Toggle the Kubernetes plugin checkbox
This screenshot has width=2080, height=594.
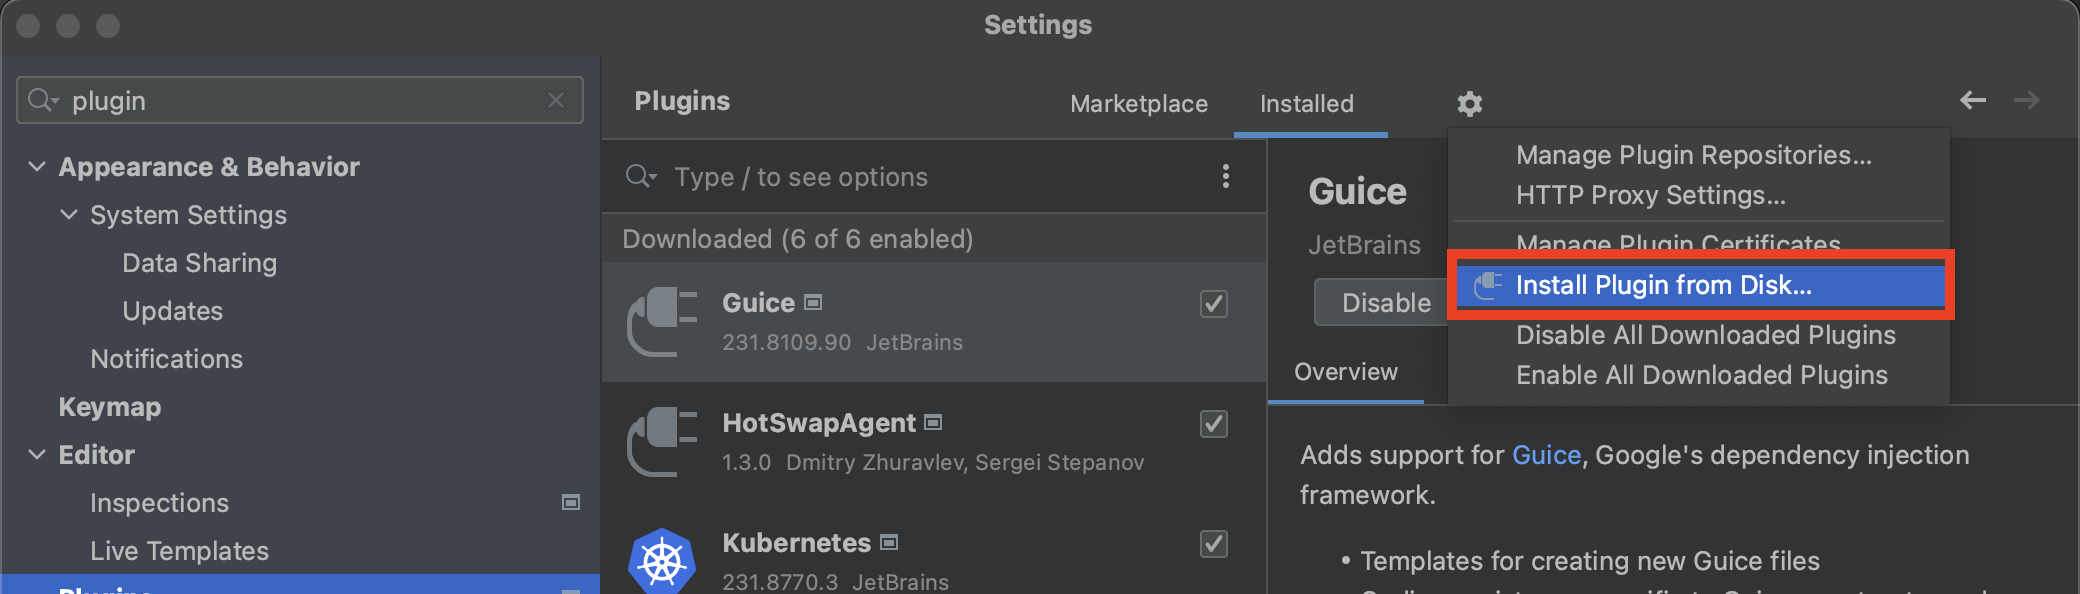(1213, 544)
